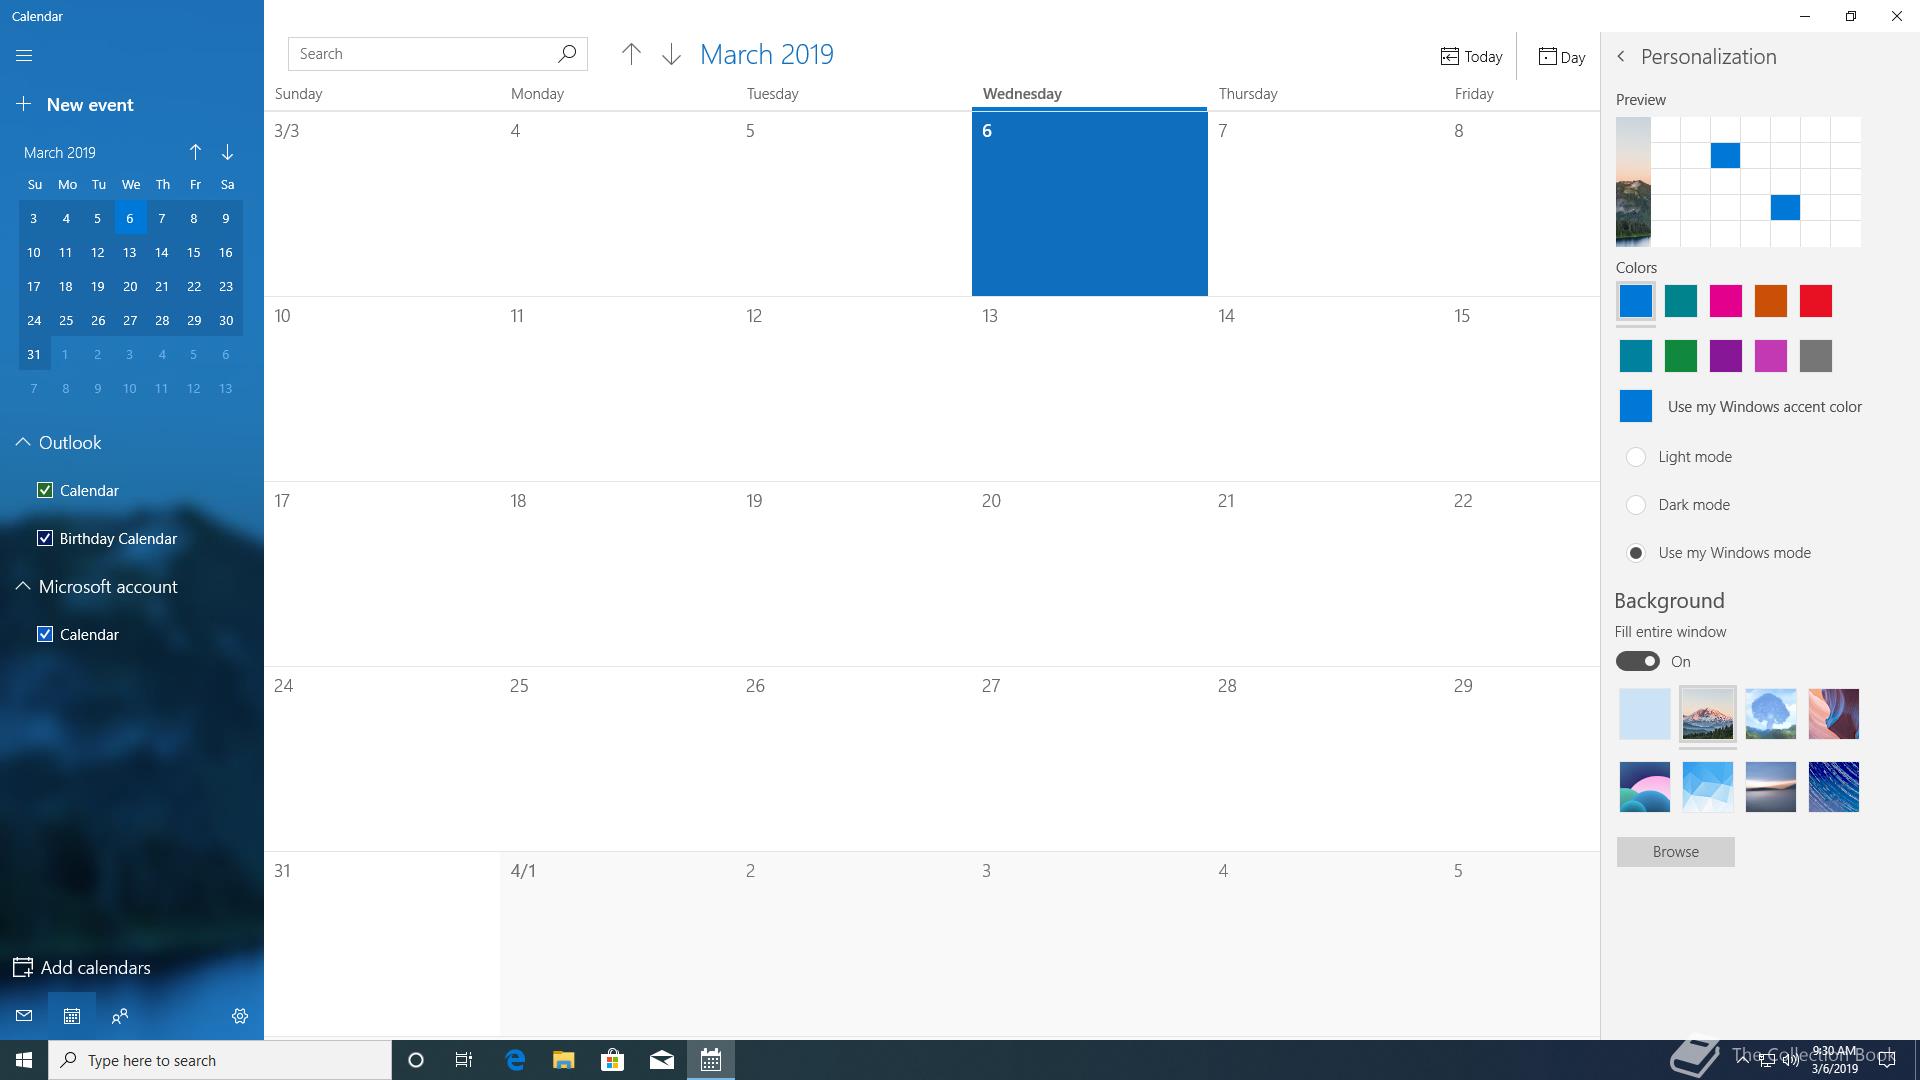
Task: Click March 2019 label in mini calendar
Action: (x=60, y=152)
